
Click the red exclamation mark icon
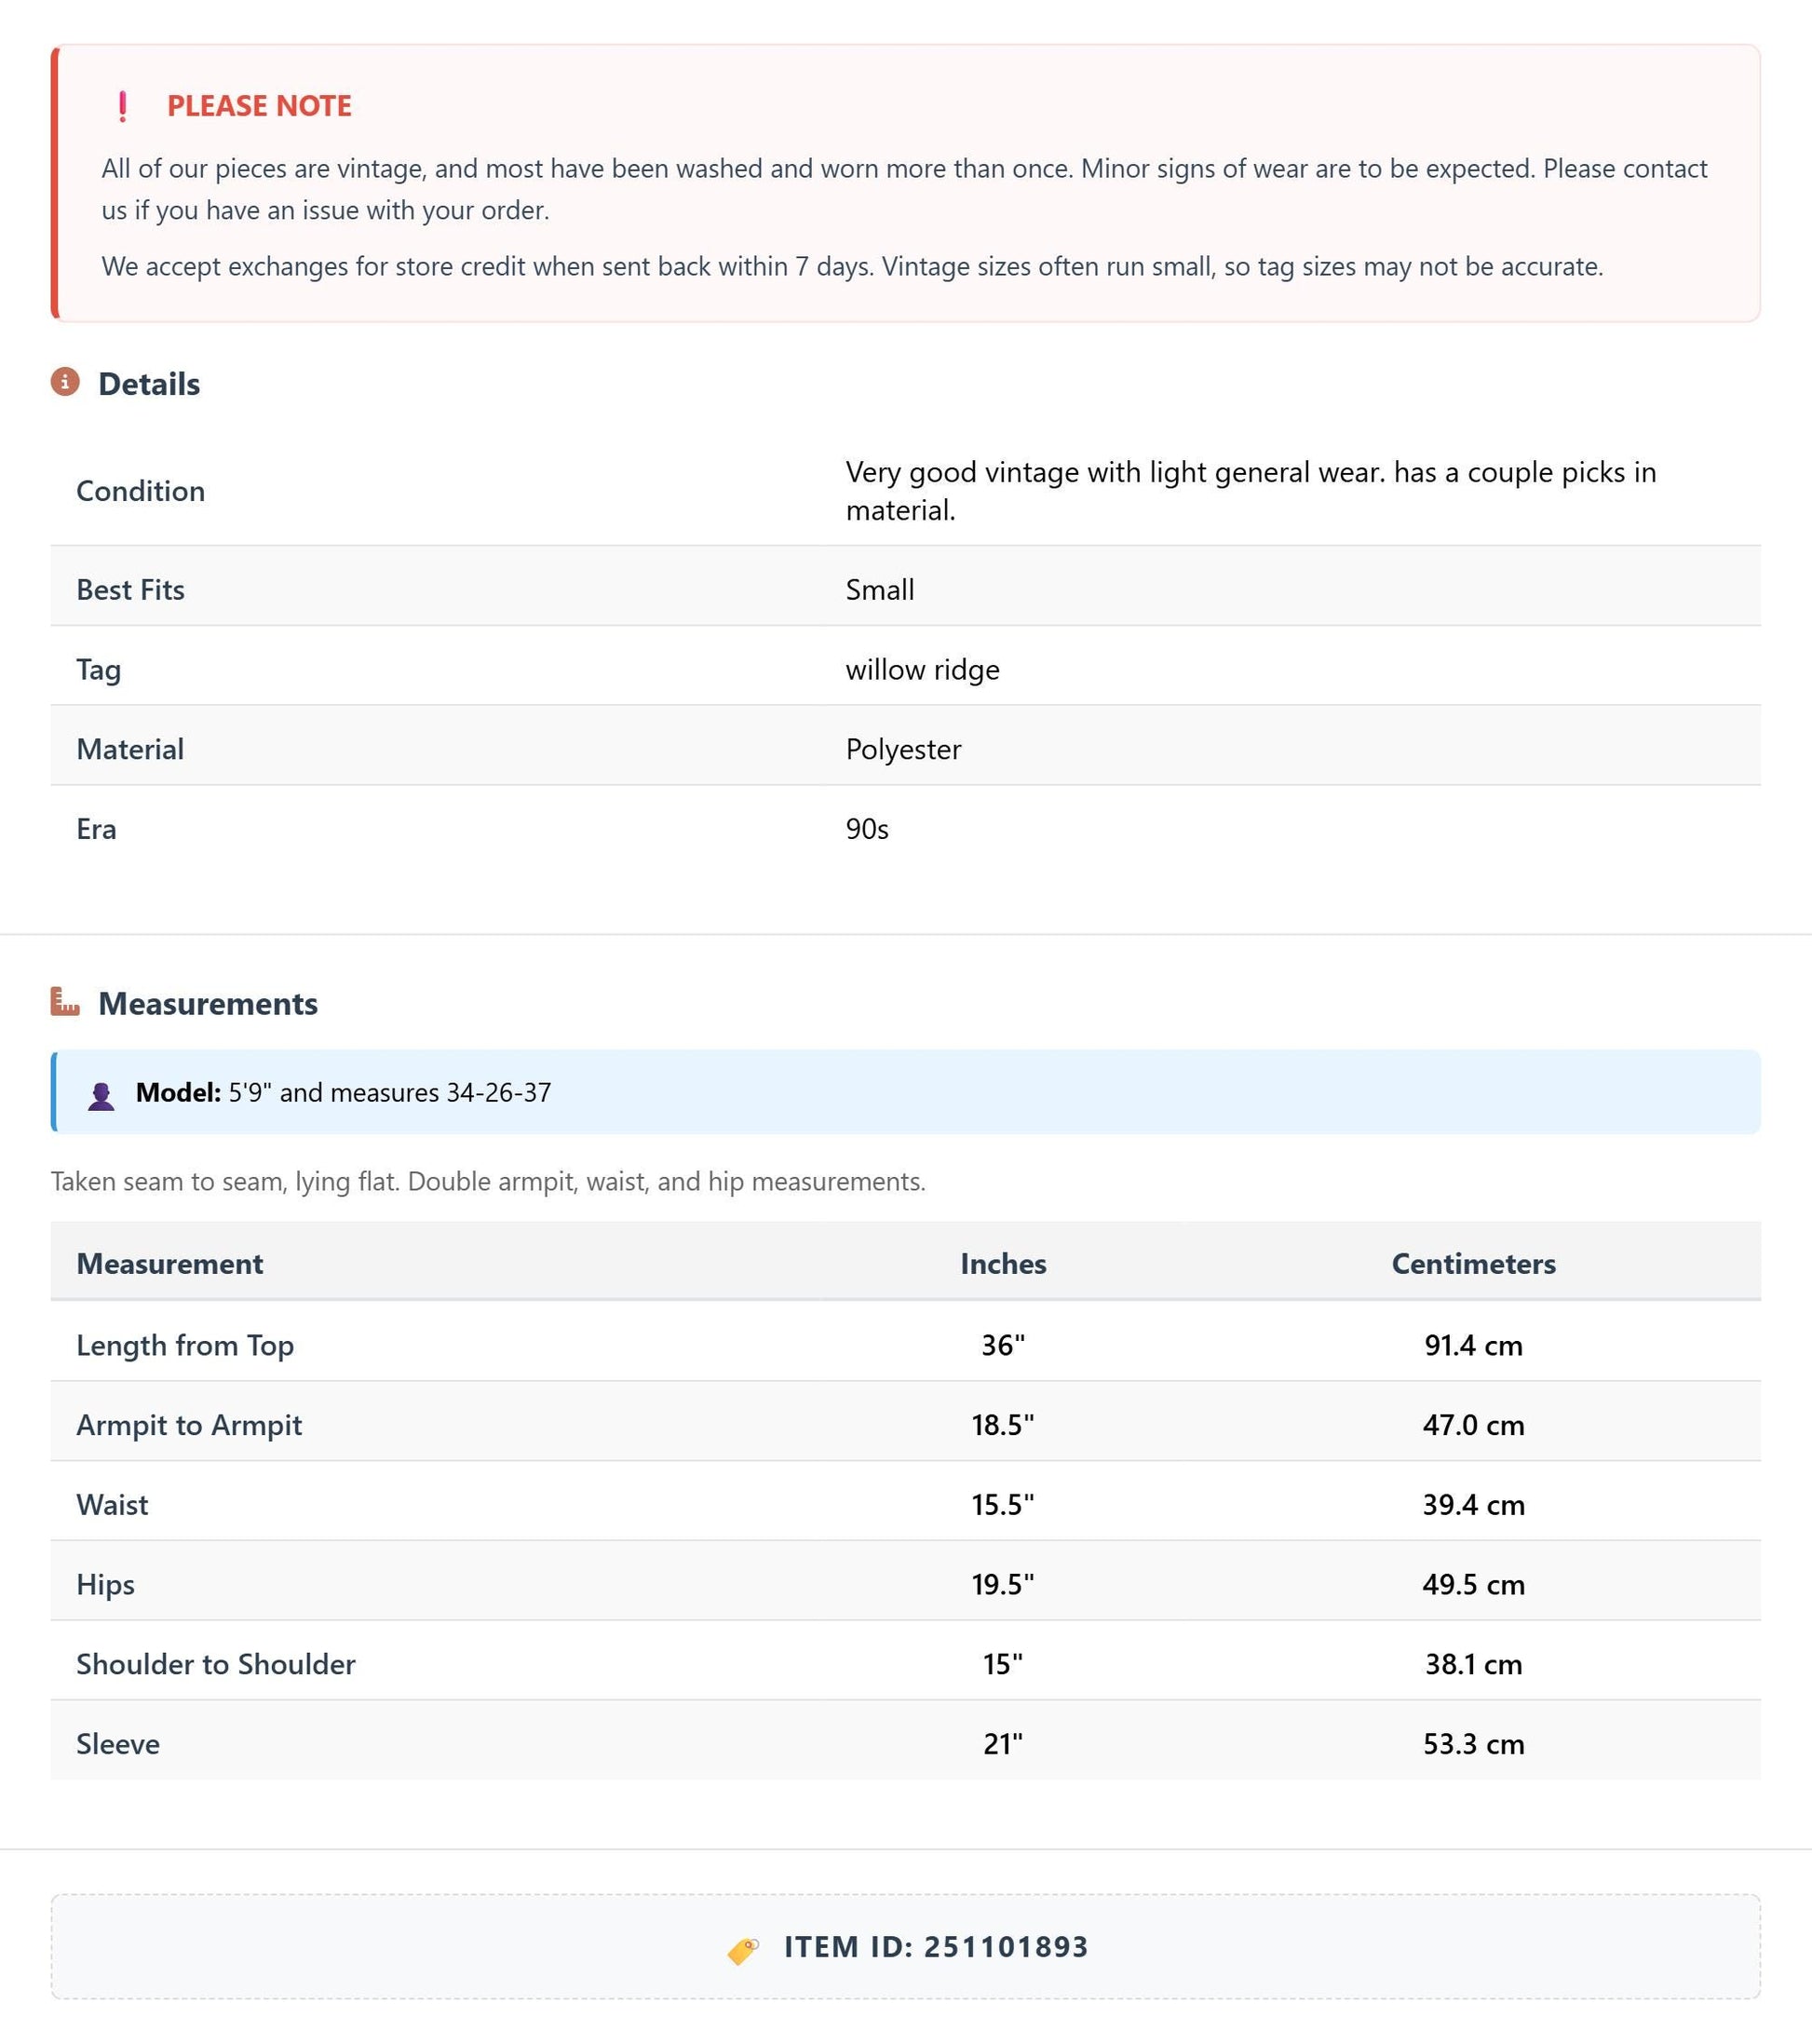(x=122, y=106)
